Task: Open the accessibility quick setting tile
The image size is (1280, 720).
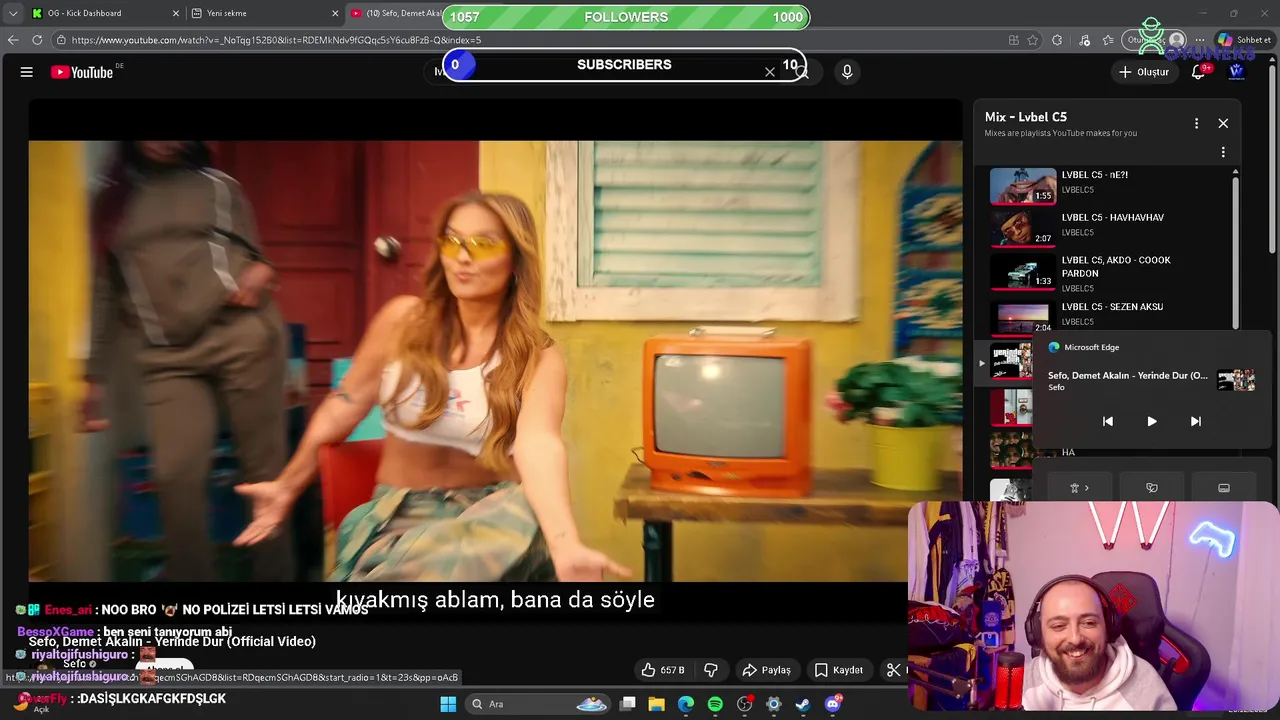Action: [x=1079, y=488]
